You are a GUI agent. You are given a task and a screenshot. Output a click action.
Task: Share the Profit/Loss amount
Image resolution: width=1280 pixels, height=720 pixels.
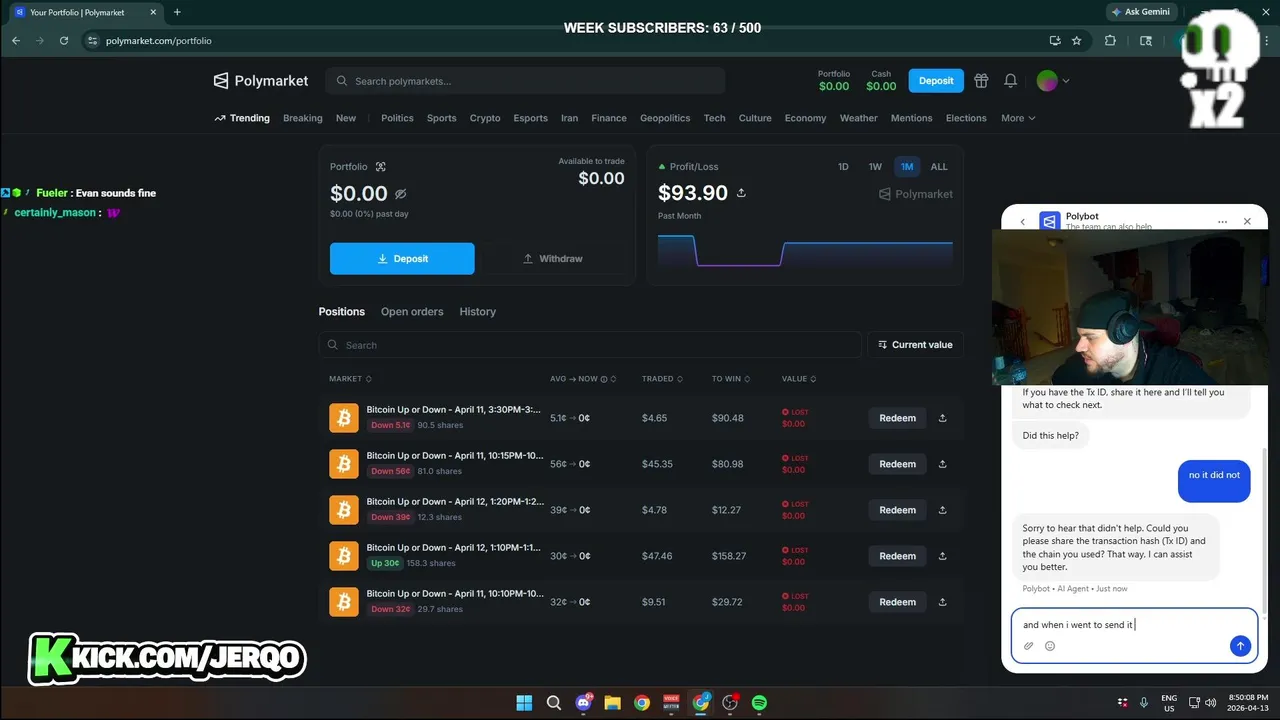point(741,193)
